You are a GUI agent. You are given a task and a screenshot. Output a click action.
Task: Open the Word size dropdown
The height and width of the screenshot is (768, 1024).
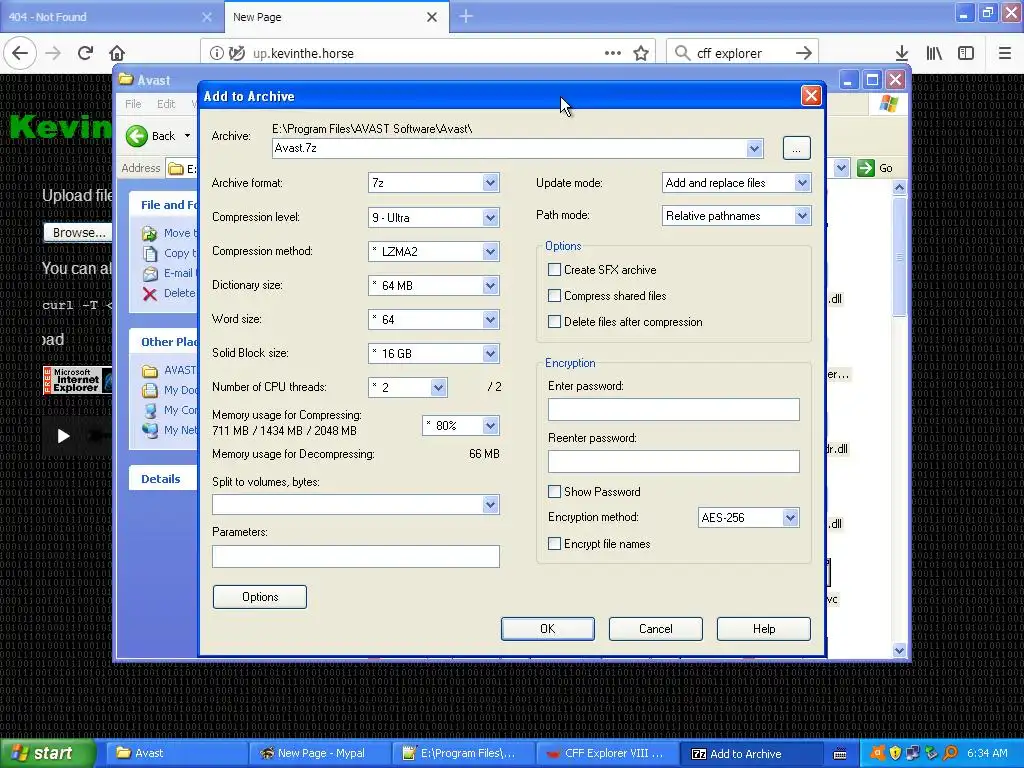(x=490, y=319)
